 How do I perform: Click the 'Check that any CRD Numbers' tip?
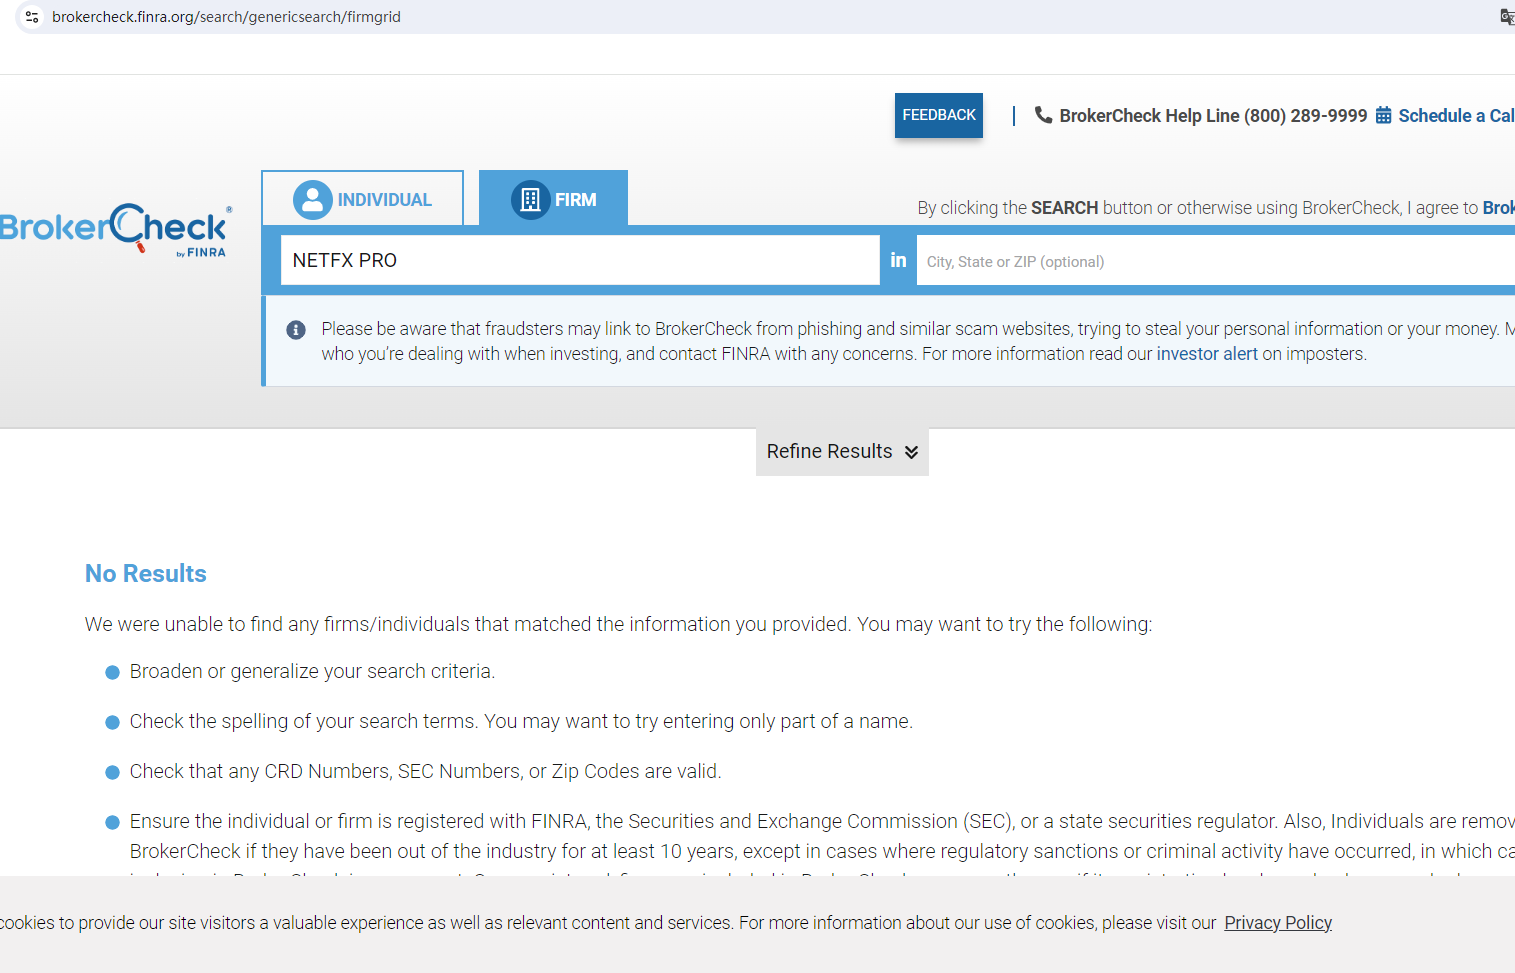coord(425,771)
